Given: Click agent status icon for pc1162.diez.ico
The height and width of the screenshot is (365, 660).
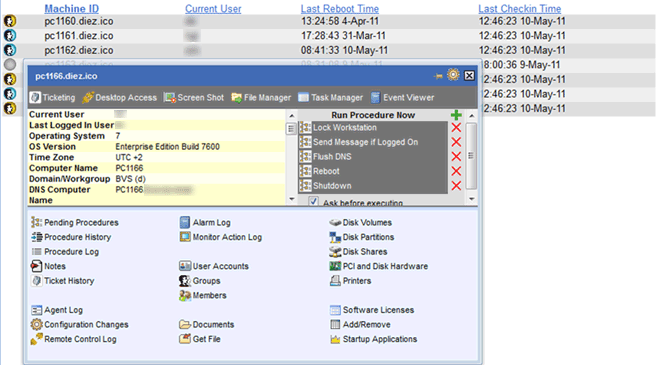Looking at the screenshot, I should (10, 50).
